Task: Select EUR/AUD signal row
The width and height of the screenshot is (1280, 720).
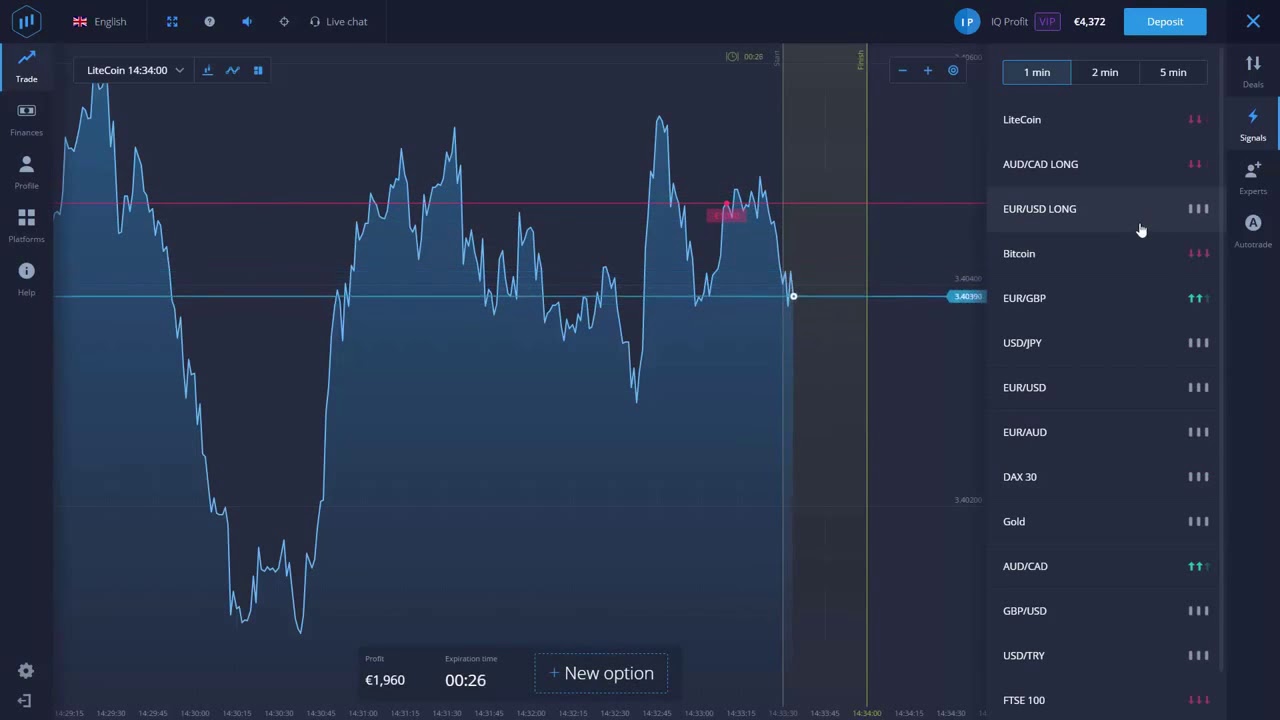Action: click(x=1106, y=432)
